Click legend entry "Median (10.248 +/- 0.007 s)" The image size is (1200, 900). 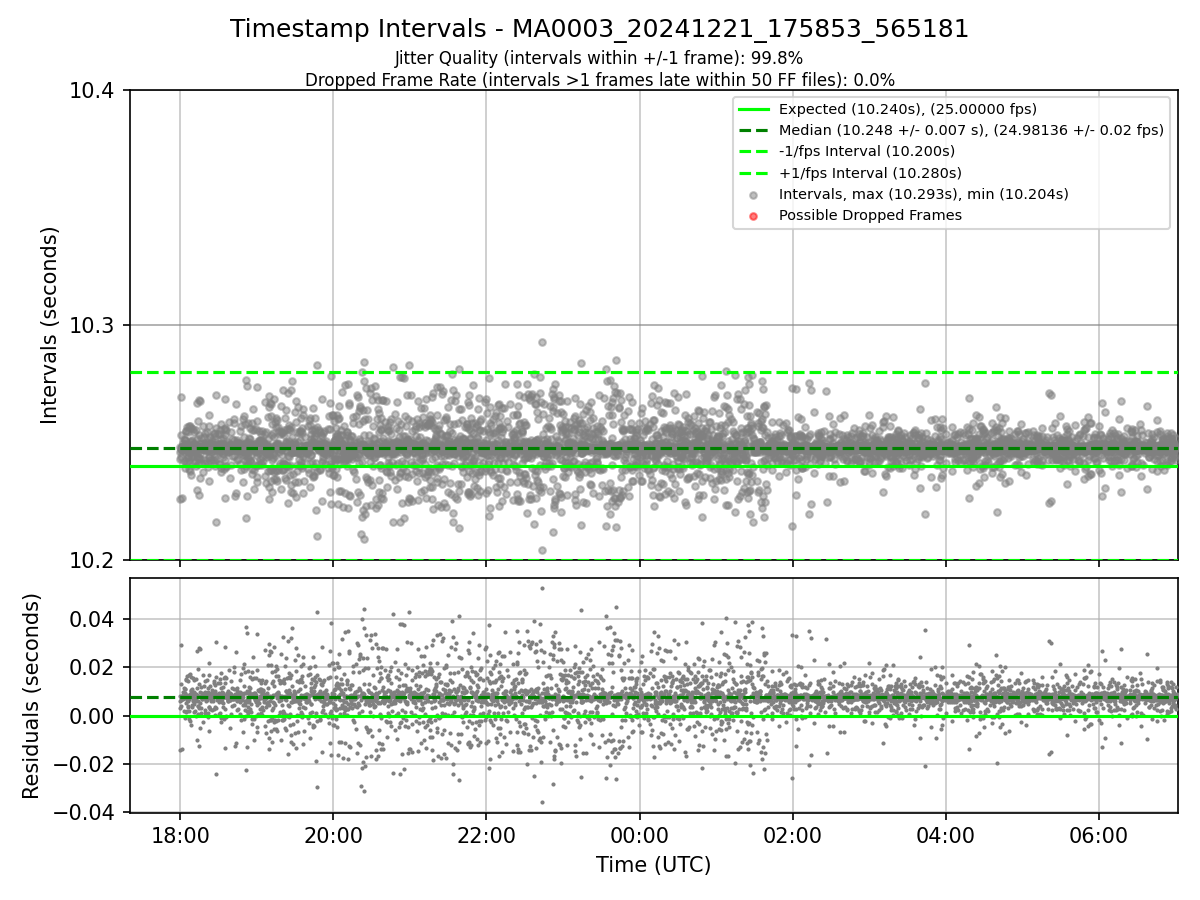[971, 130]
